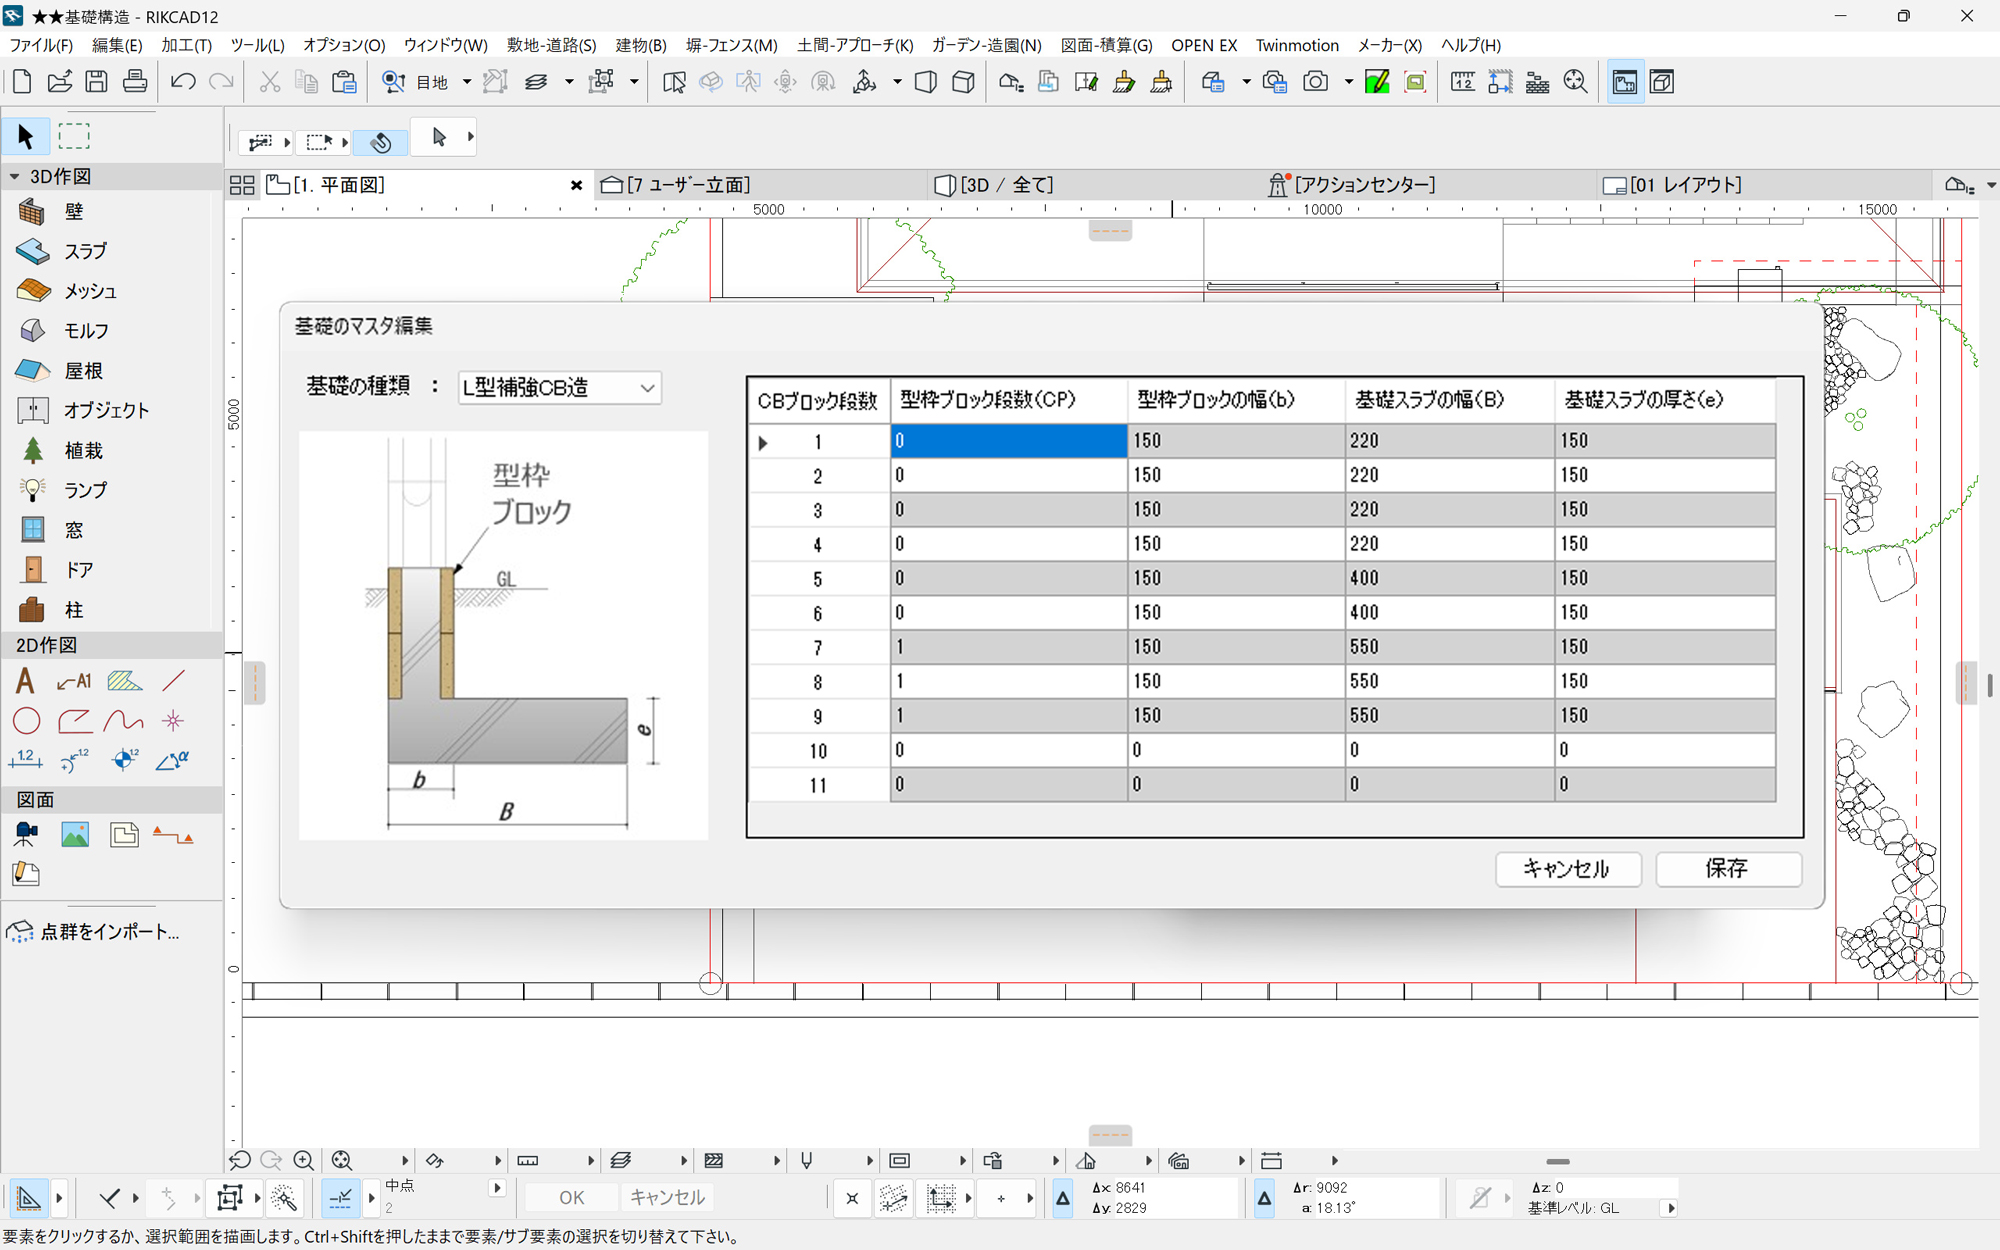Select the スラブ (slab) tool
This screenshot has width=2000, height=1250.
pos(62,251)
